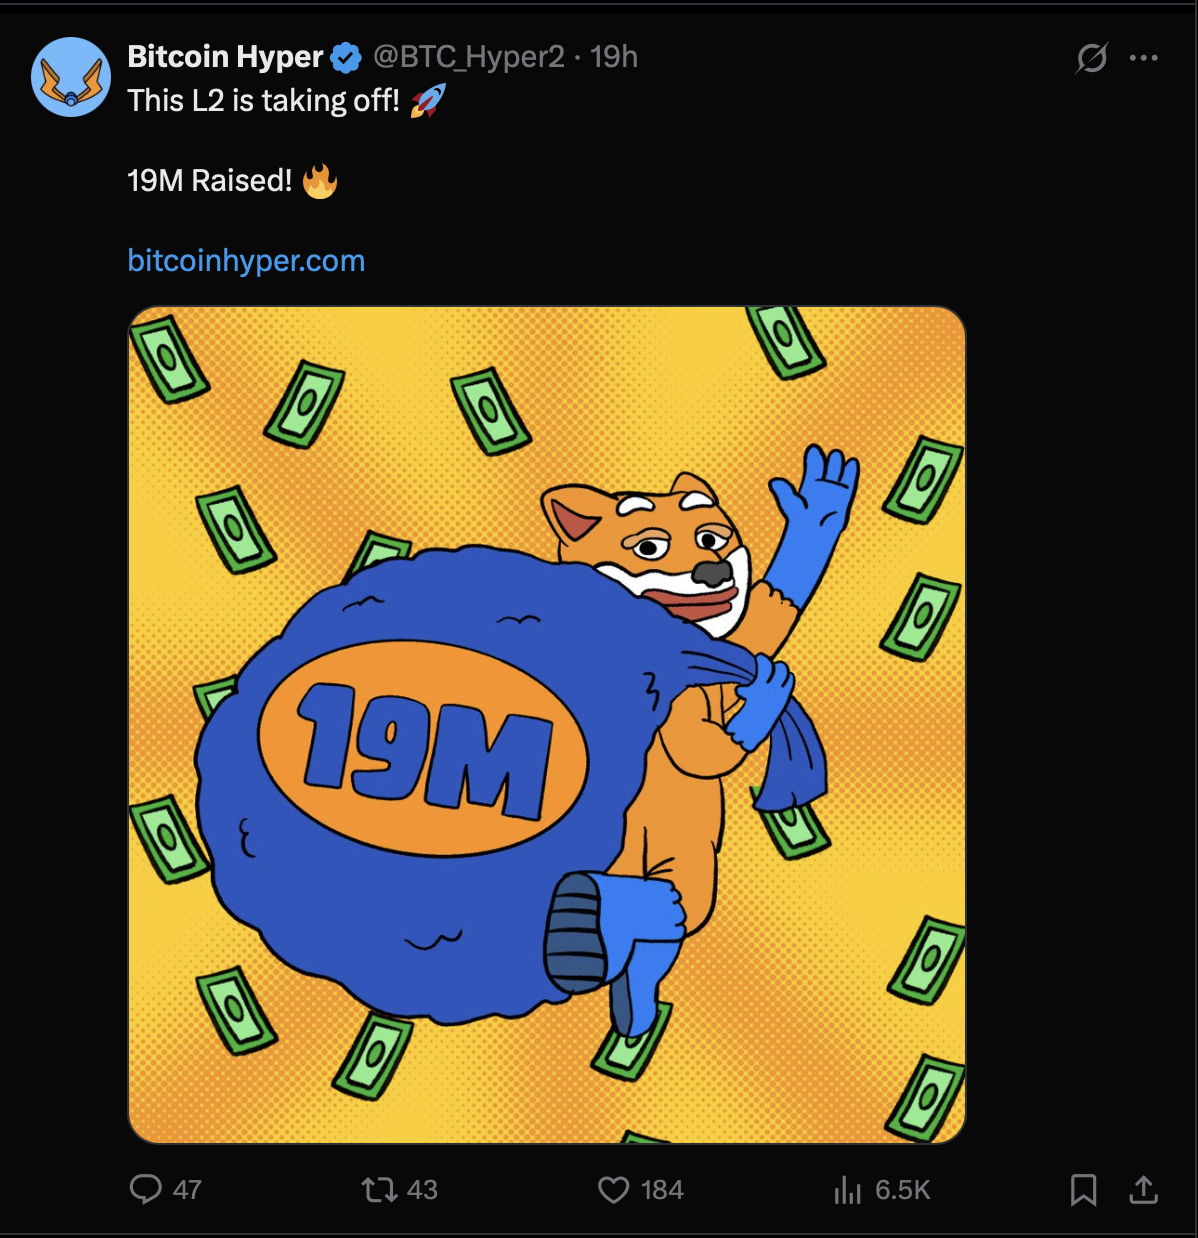
Task: Click the @BTC_Hyper2 handle
Action: [468, 57]
